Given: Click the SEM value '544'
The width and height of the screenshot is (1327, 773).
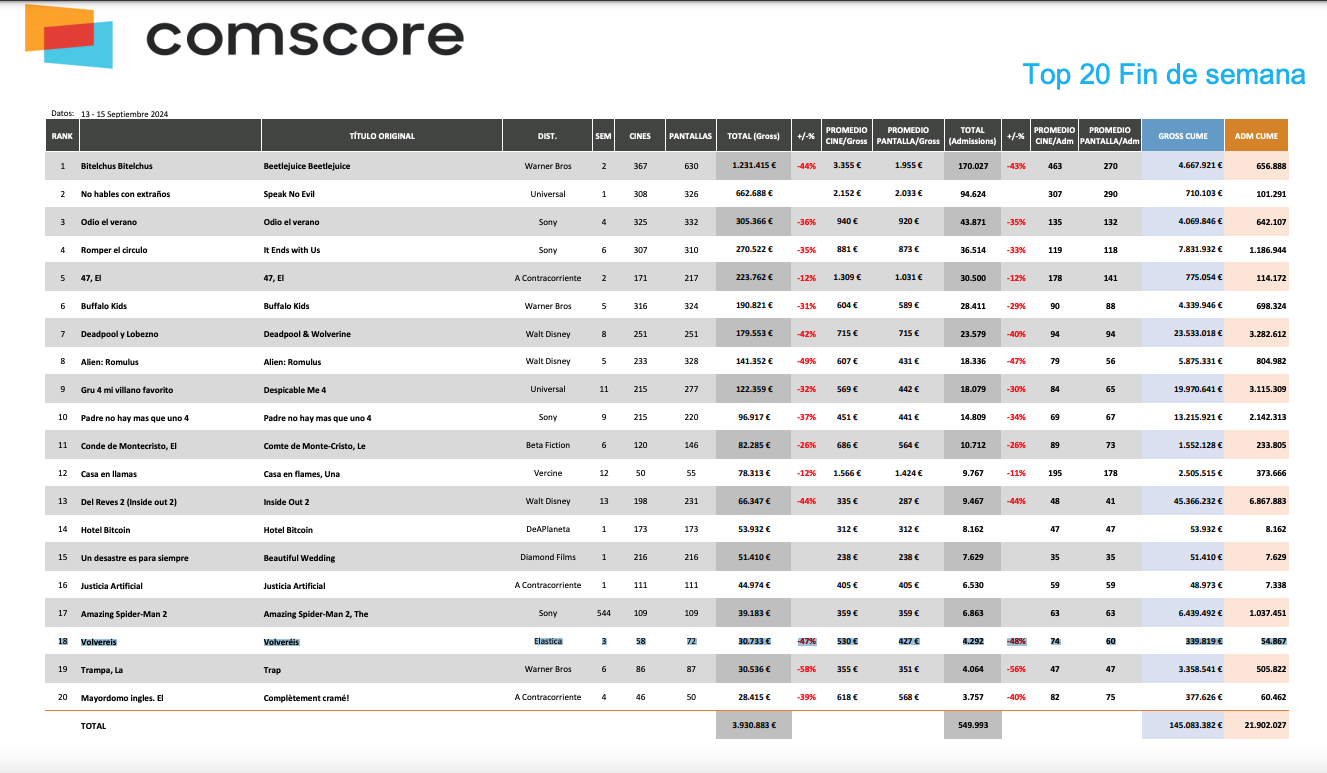Looking at the screenshot, I should 603,614.
